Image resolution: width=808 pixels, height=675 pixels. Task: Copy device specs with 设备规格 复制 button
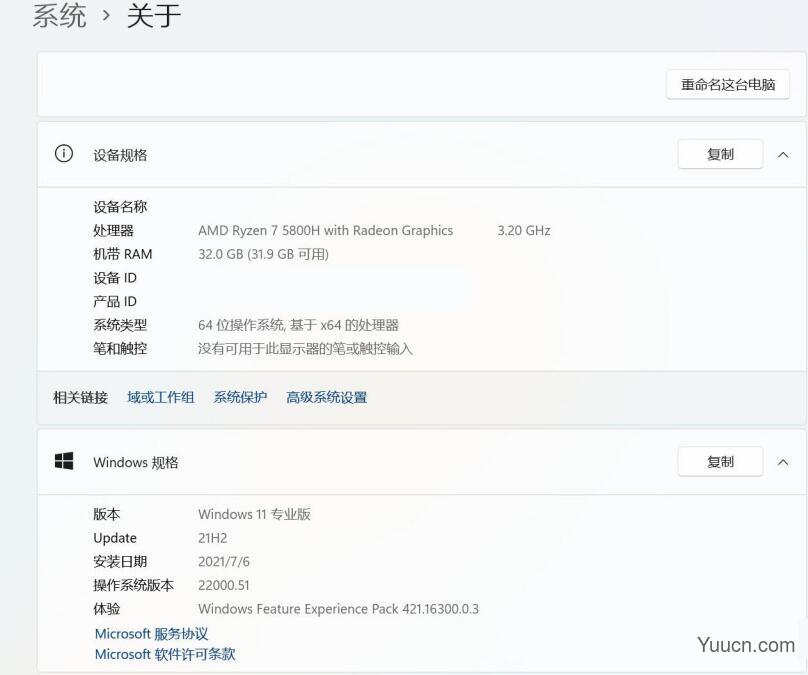(720, 154)
